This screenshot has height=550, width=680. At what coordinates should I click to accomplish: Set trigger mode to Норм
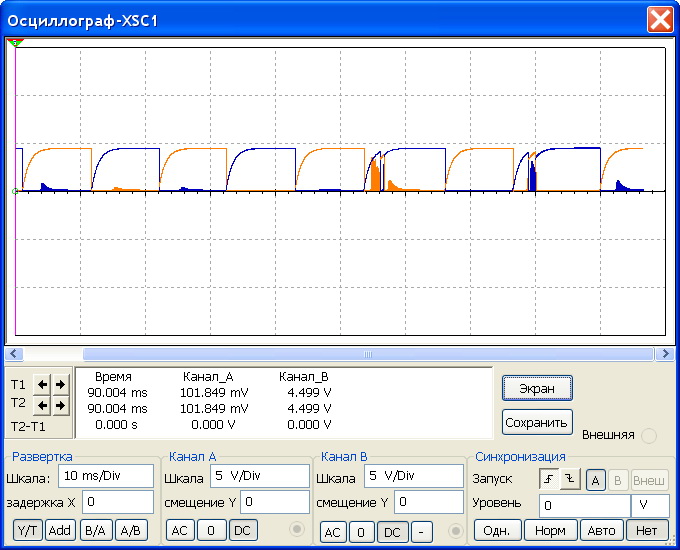(551, 530)
